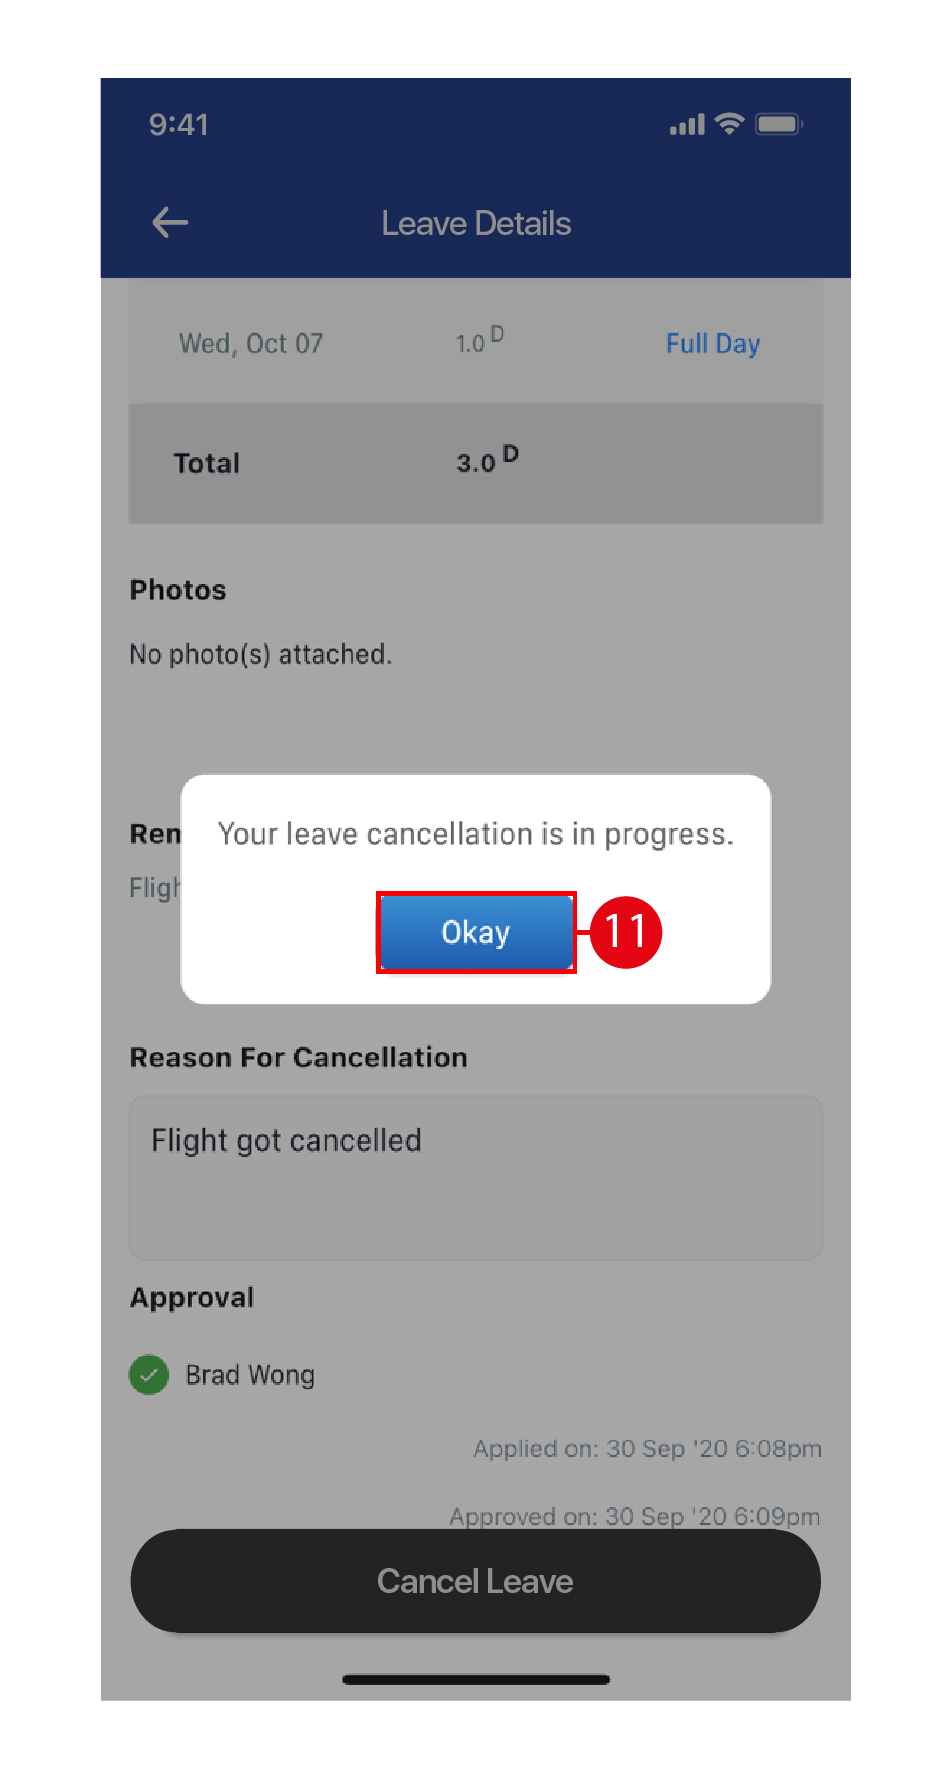The height and width of the screenshot is (1778, 951).
Task: Tap the D unit icon beside Total 3.0
Action: (512, 453)
